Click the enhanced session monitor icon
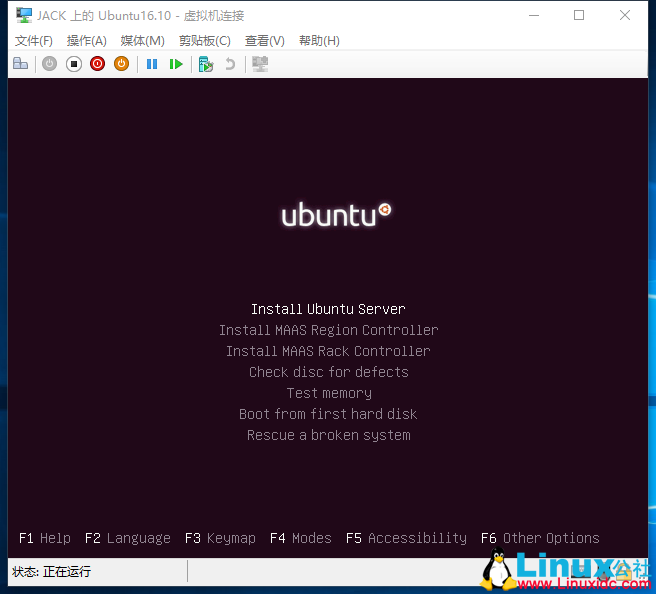 click(x=260, y=64)
